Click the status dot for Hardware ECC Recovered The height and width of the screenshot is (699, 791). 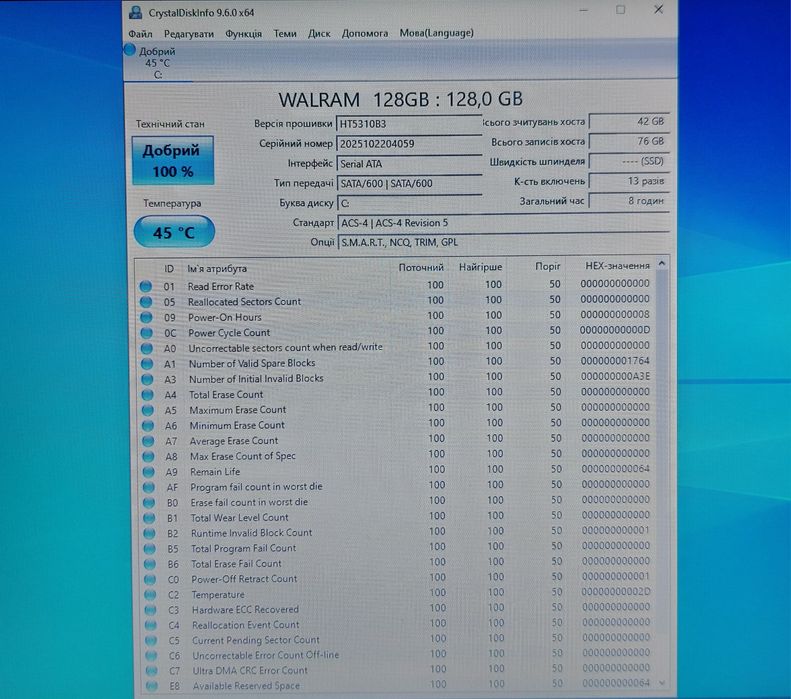pyautogui.click(x=150, y=610)
